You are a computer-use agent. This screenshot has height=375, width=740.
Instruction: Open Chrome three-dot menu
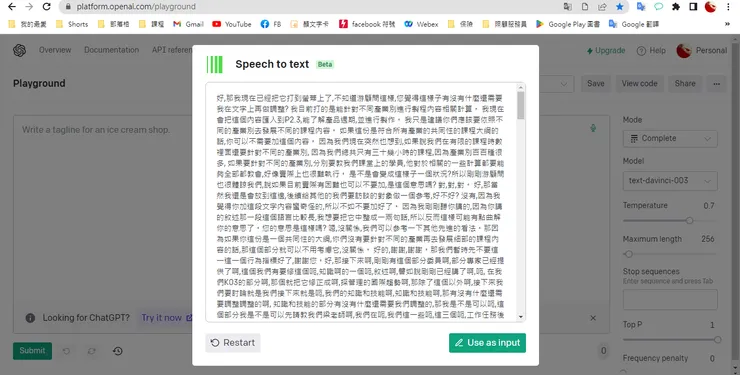[x=728, y=7]
